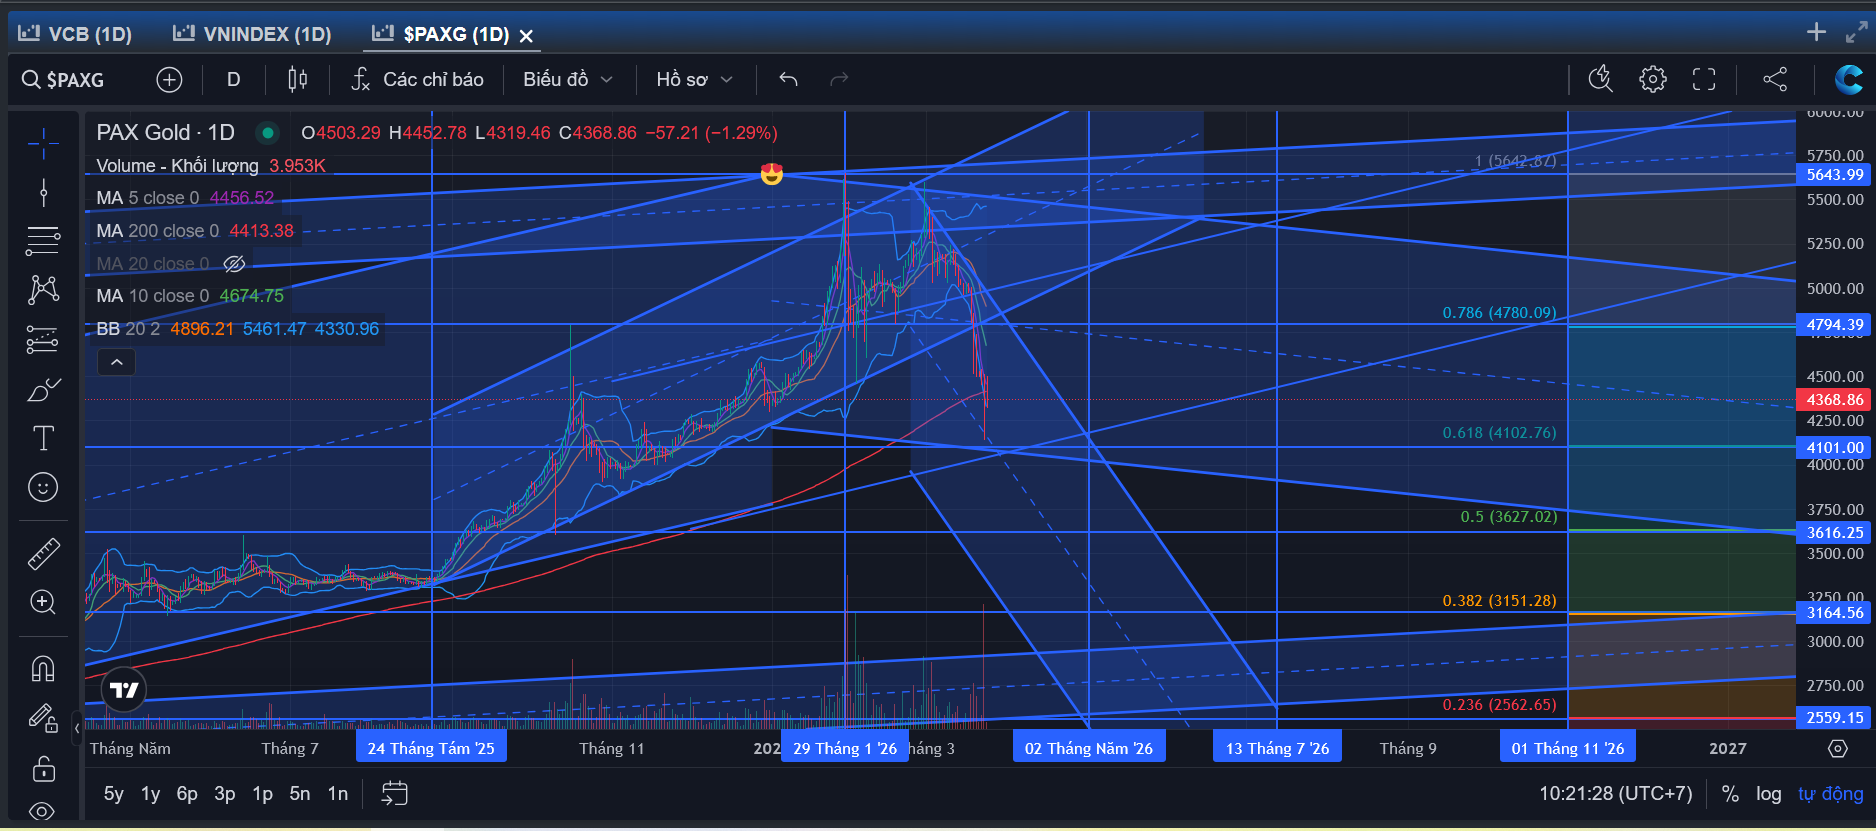Click the heart-eyes emoji on the chart
This screenshot has height=831, width=1876.
pyautogui.click(x=771, y=175)
